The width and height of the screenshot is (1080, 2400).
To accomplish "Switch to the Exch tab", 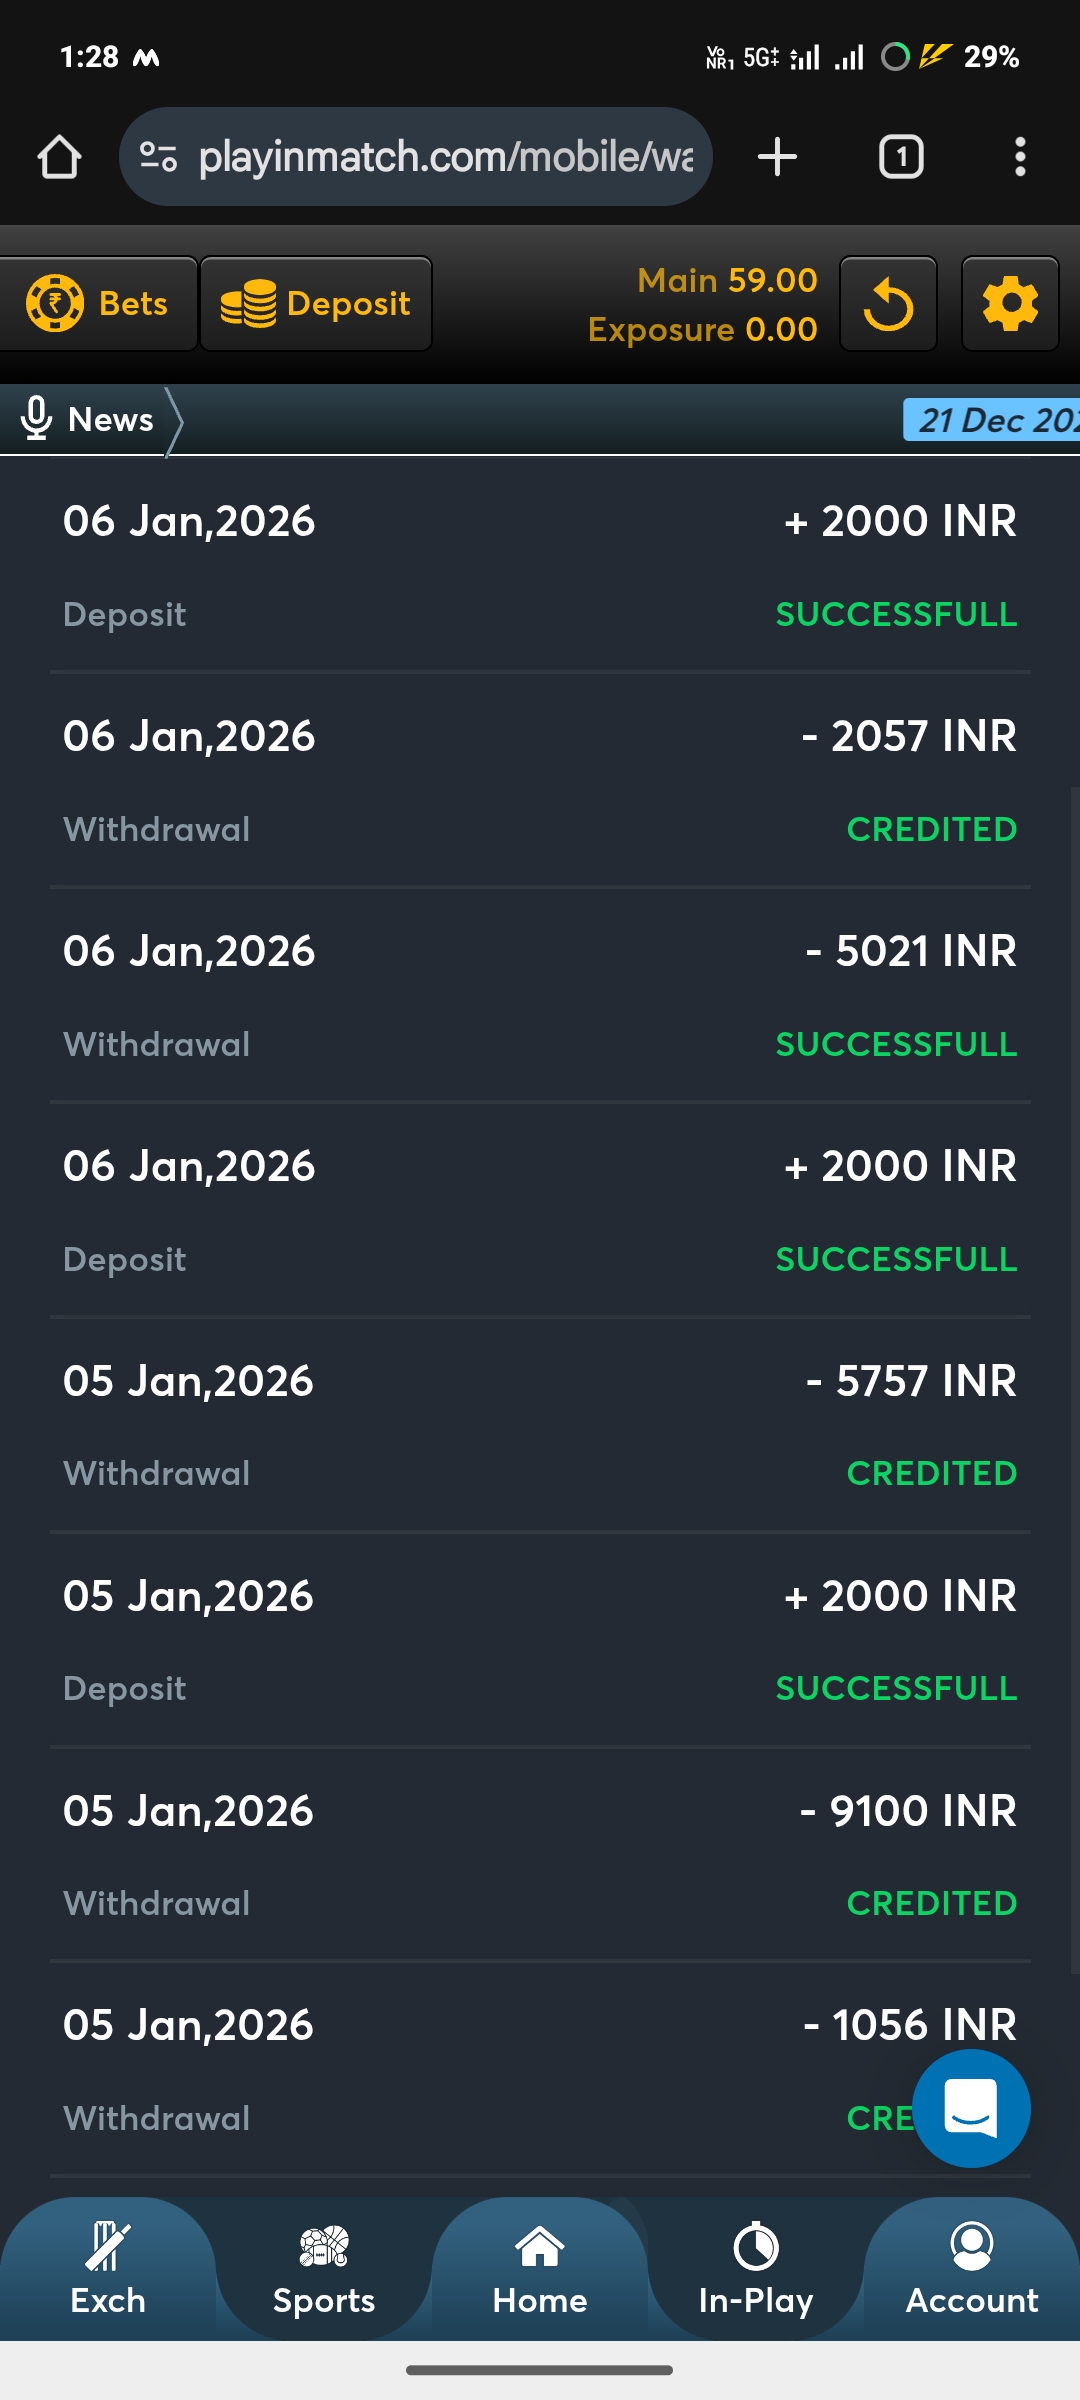I will [108, 2270].
